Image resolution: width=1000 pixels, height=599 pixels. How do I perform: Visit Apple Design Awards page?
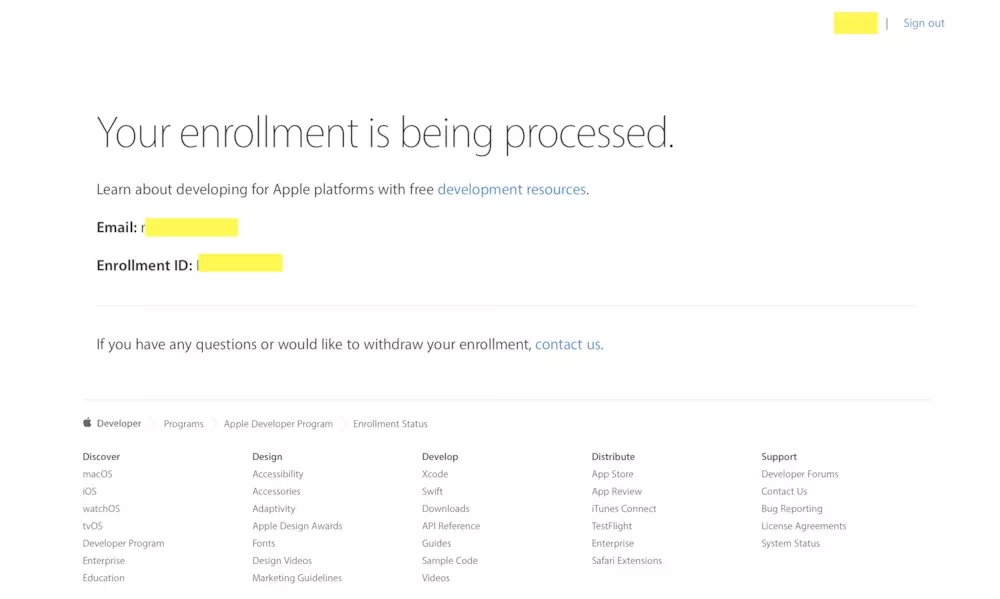tap(297, 526)
